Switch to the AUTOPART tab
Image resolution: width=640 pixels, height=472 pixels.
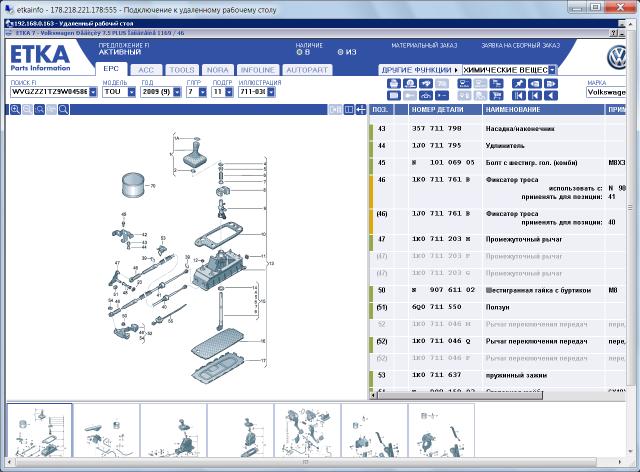click(x=307, y=70)
